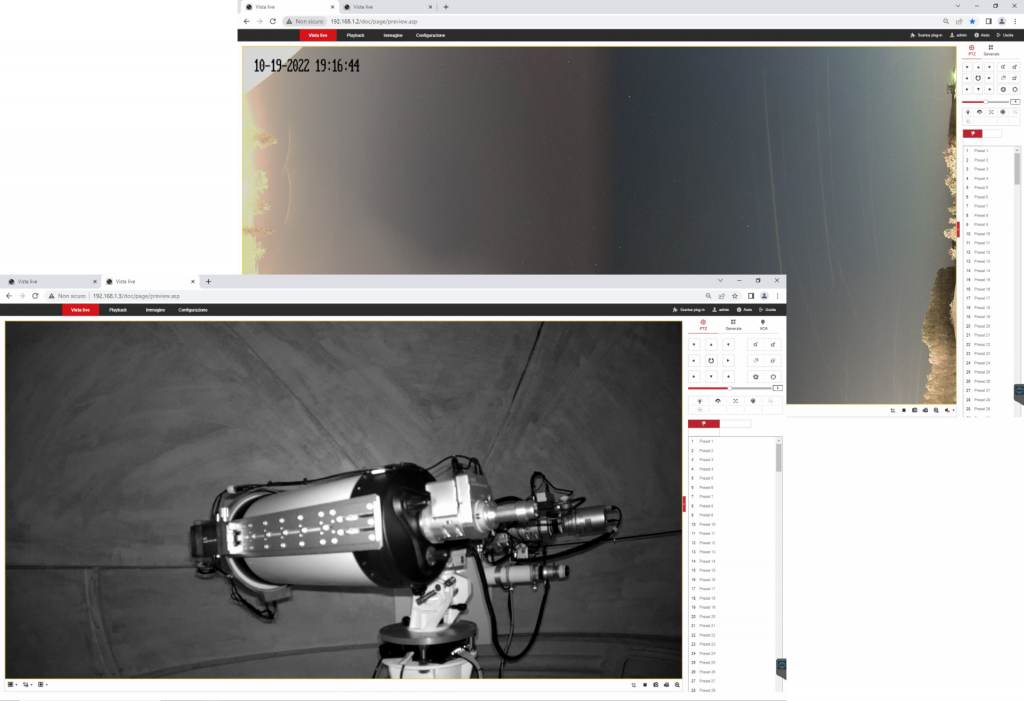Toggle the camera light icon

pos(699,400)
